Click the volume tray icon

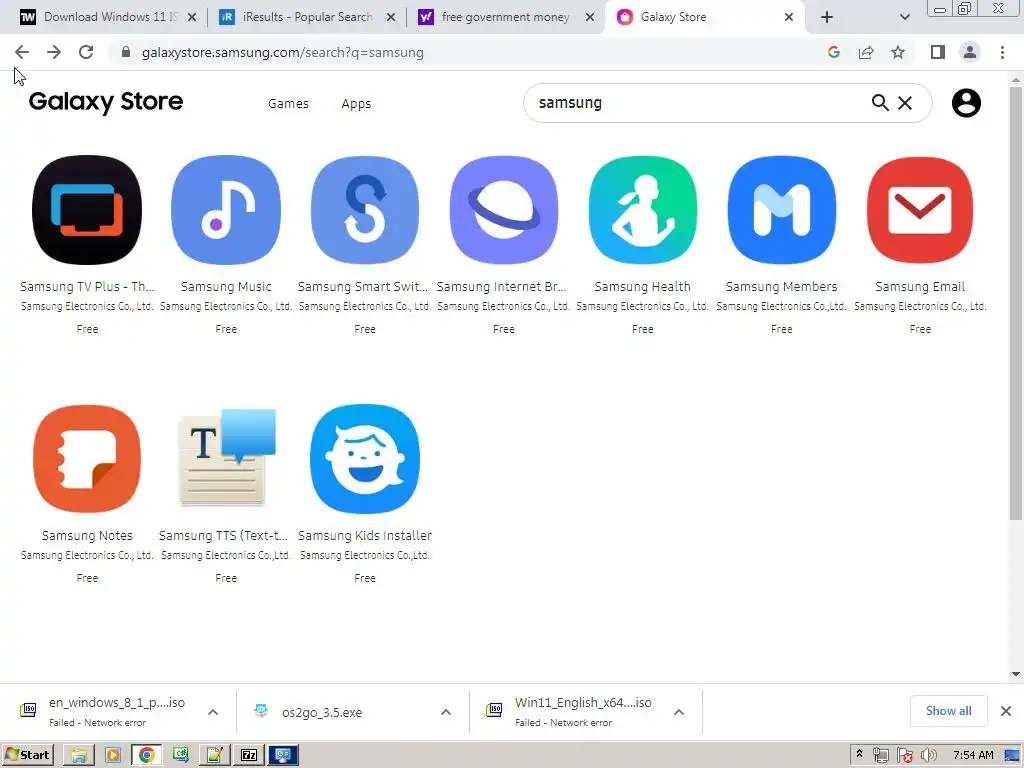click(928, 755)
